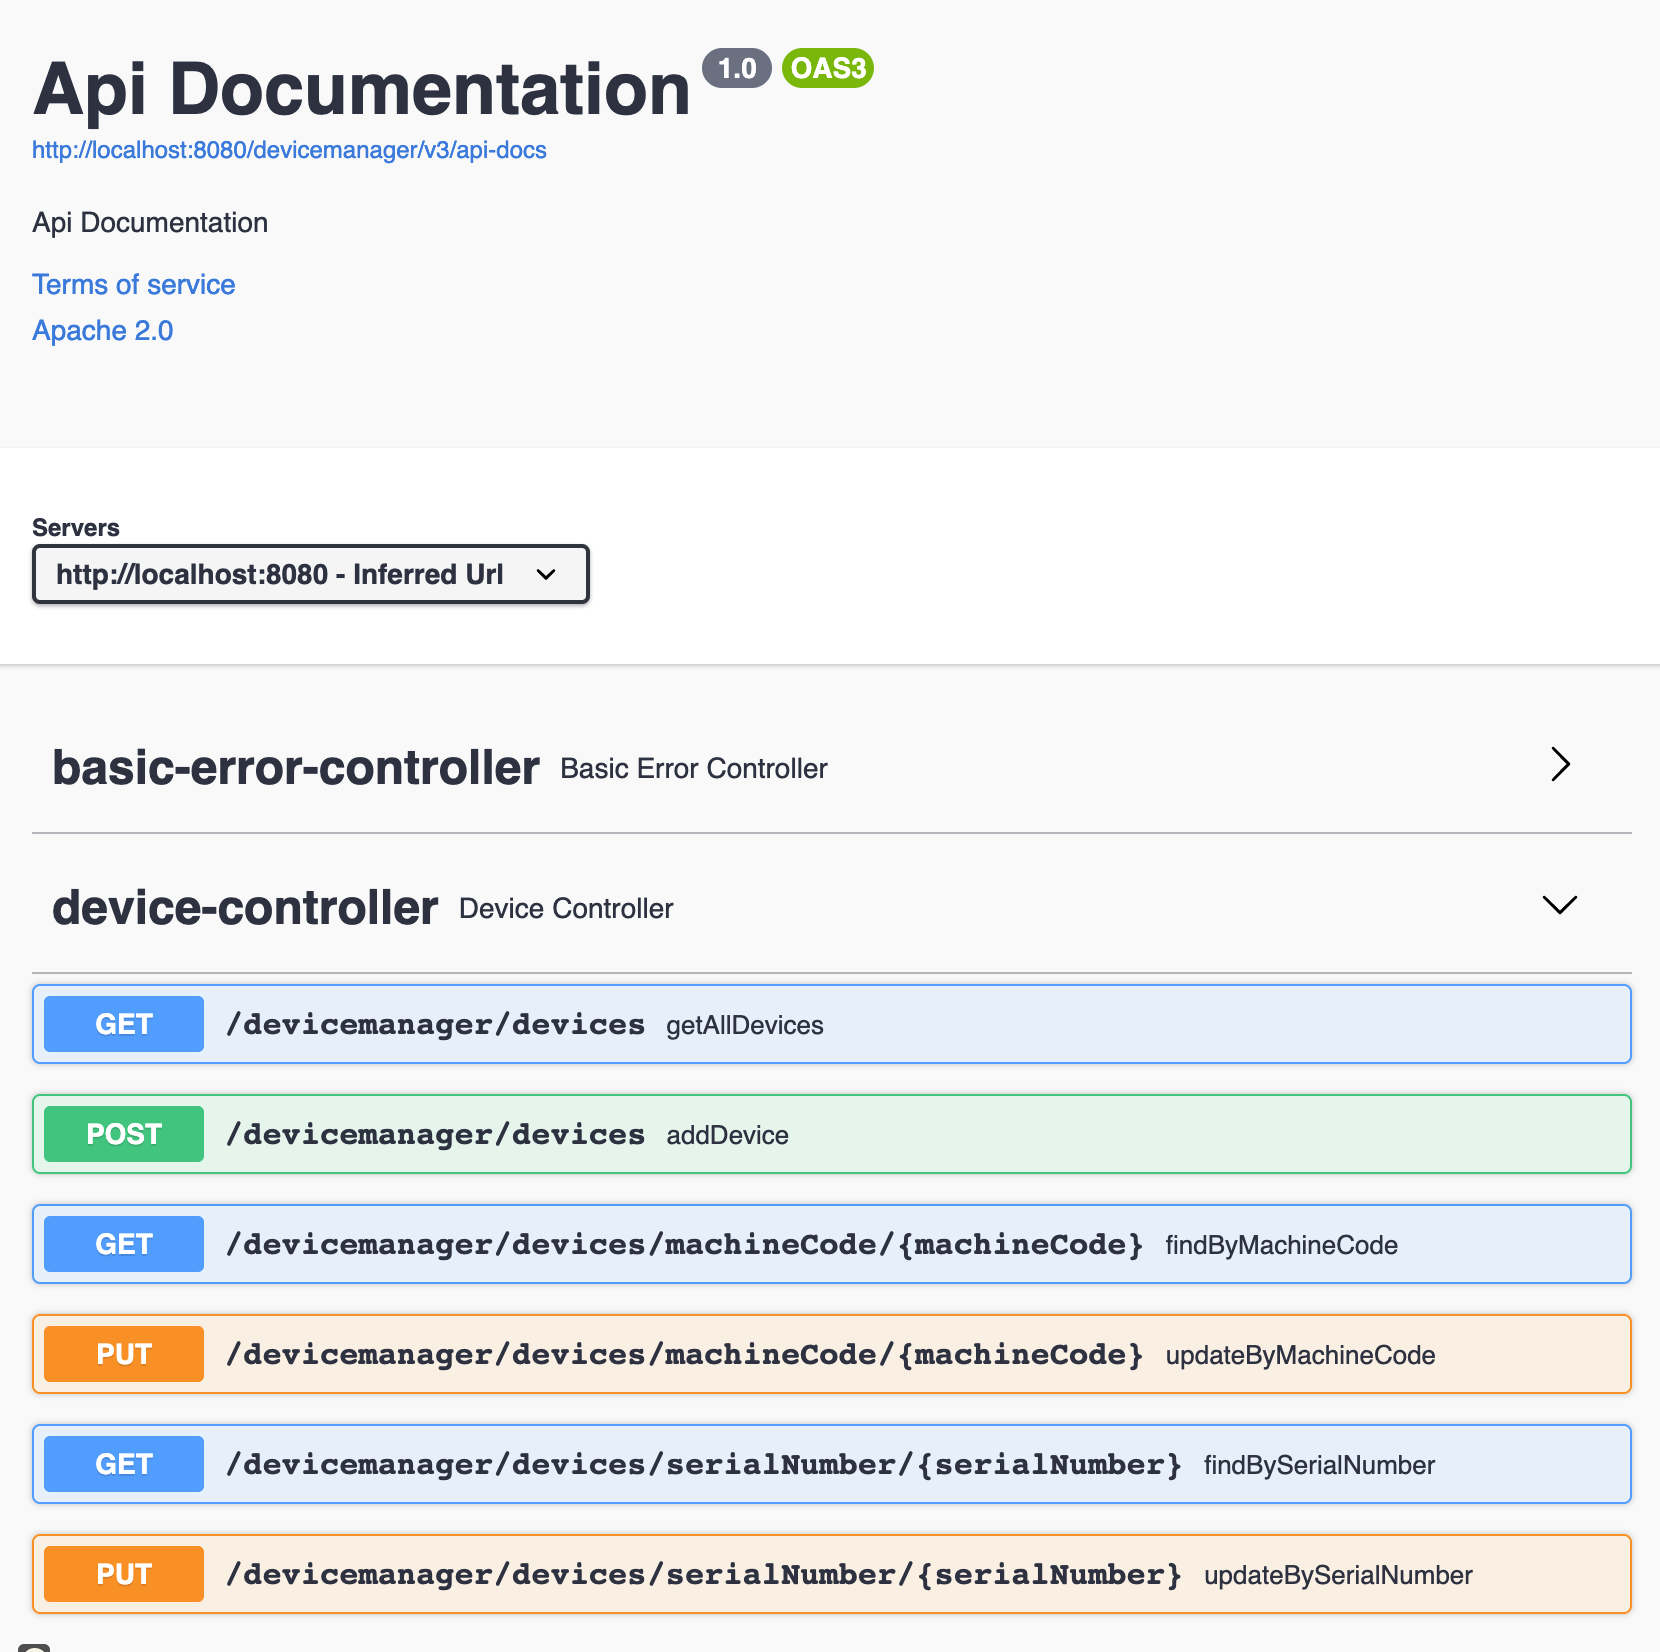
Task: Click the addDevice operation name
Action: (728, 1135)
